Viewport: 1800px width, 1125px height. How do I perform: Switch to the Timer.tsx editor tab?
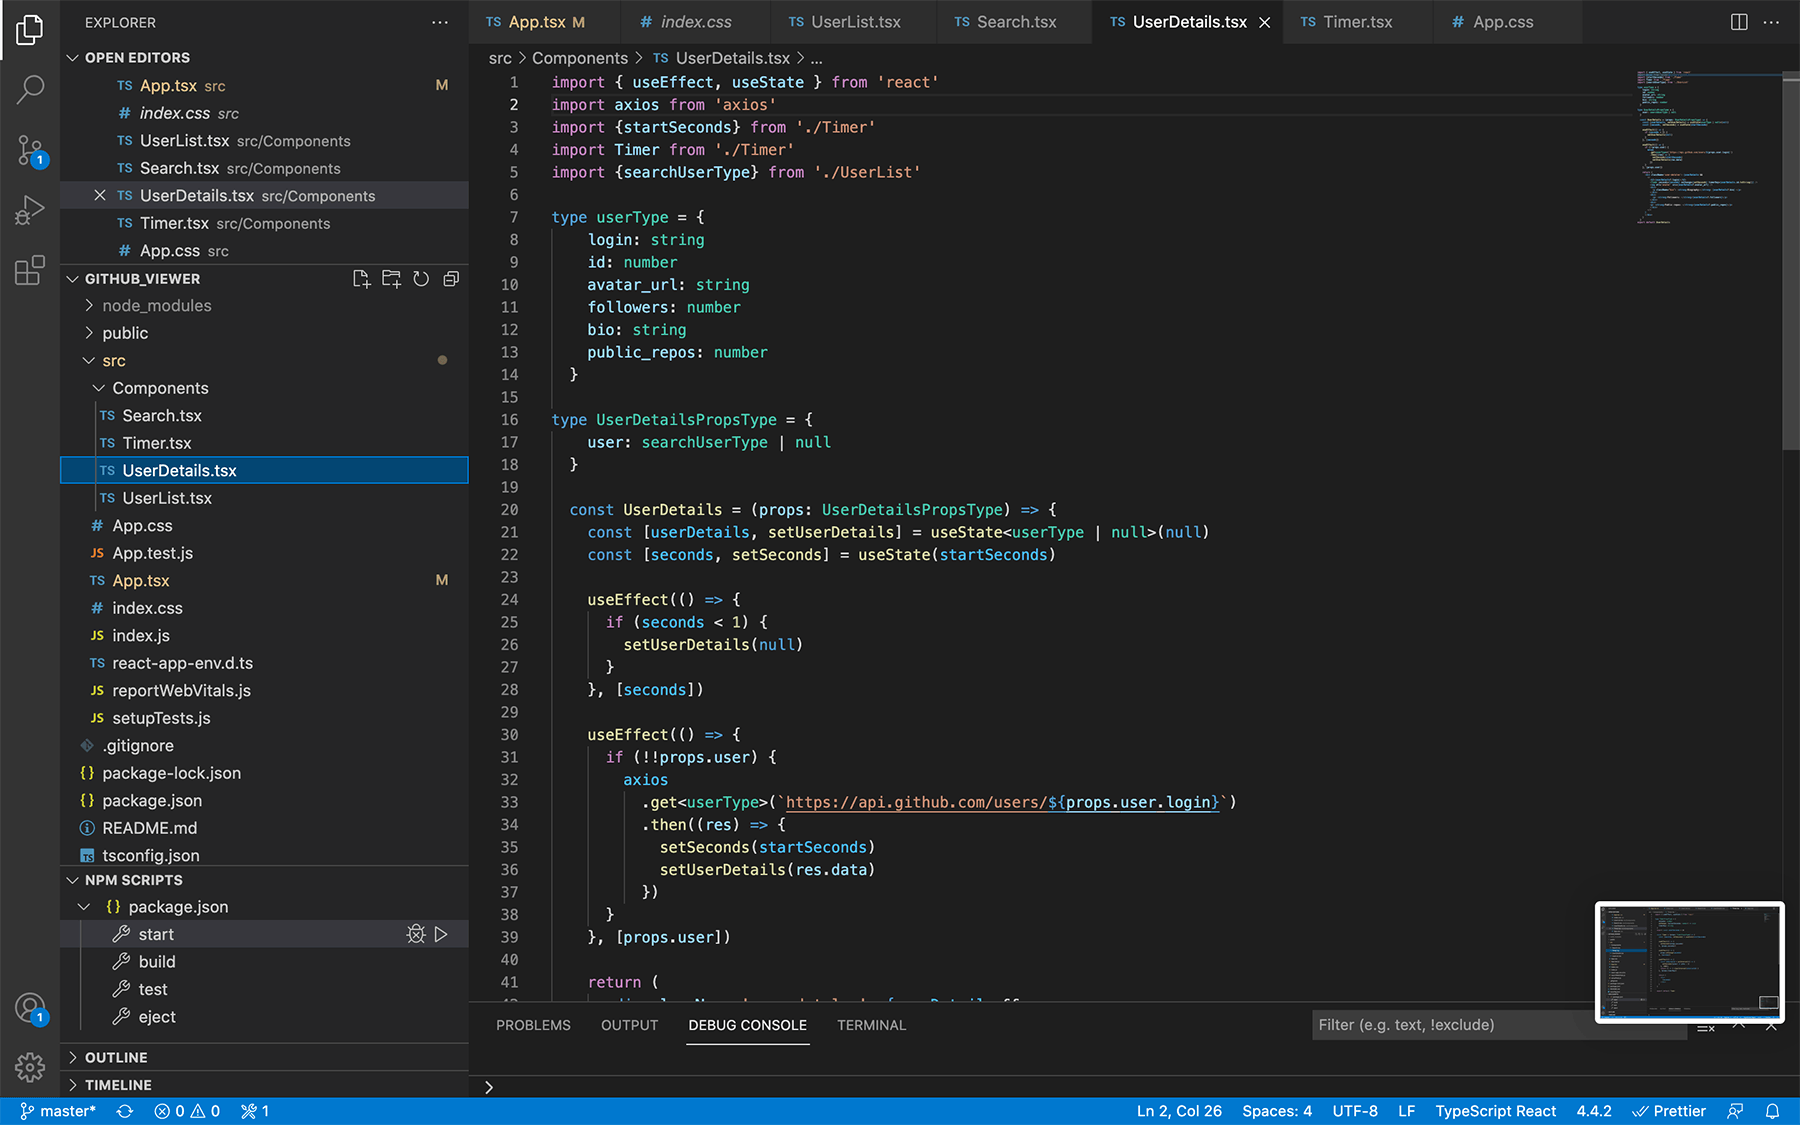pos(1357,22)
